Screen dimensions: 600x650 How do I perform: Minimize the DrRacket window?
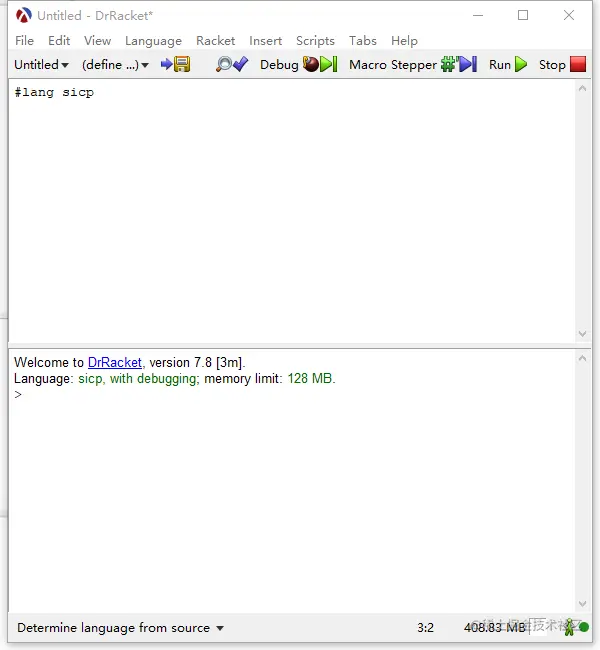(x=478, y=15)
